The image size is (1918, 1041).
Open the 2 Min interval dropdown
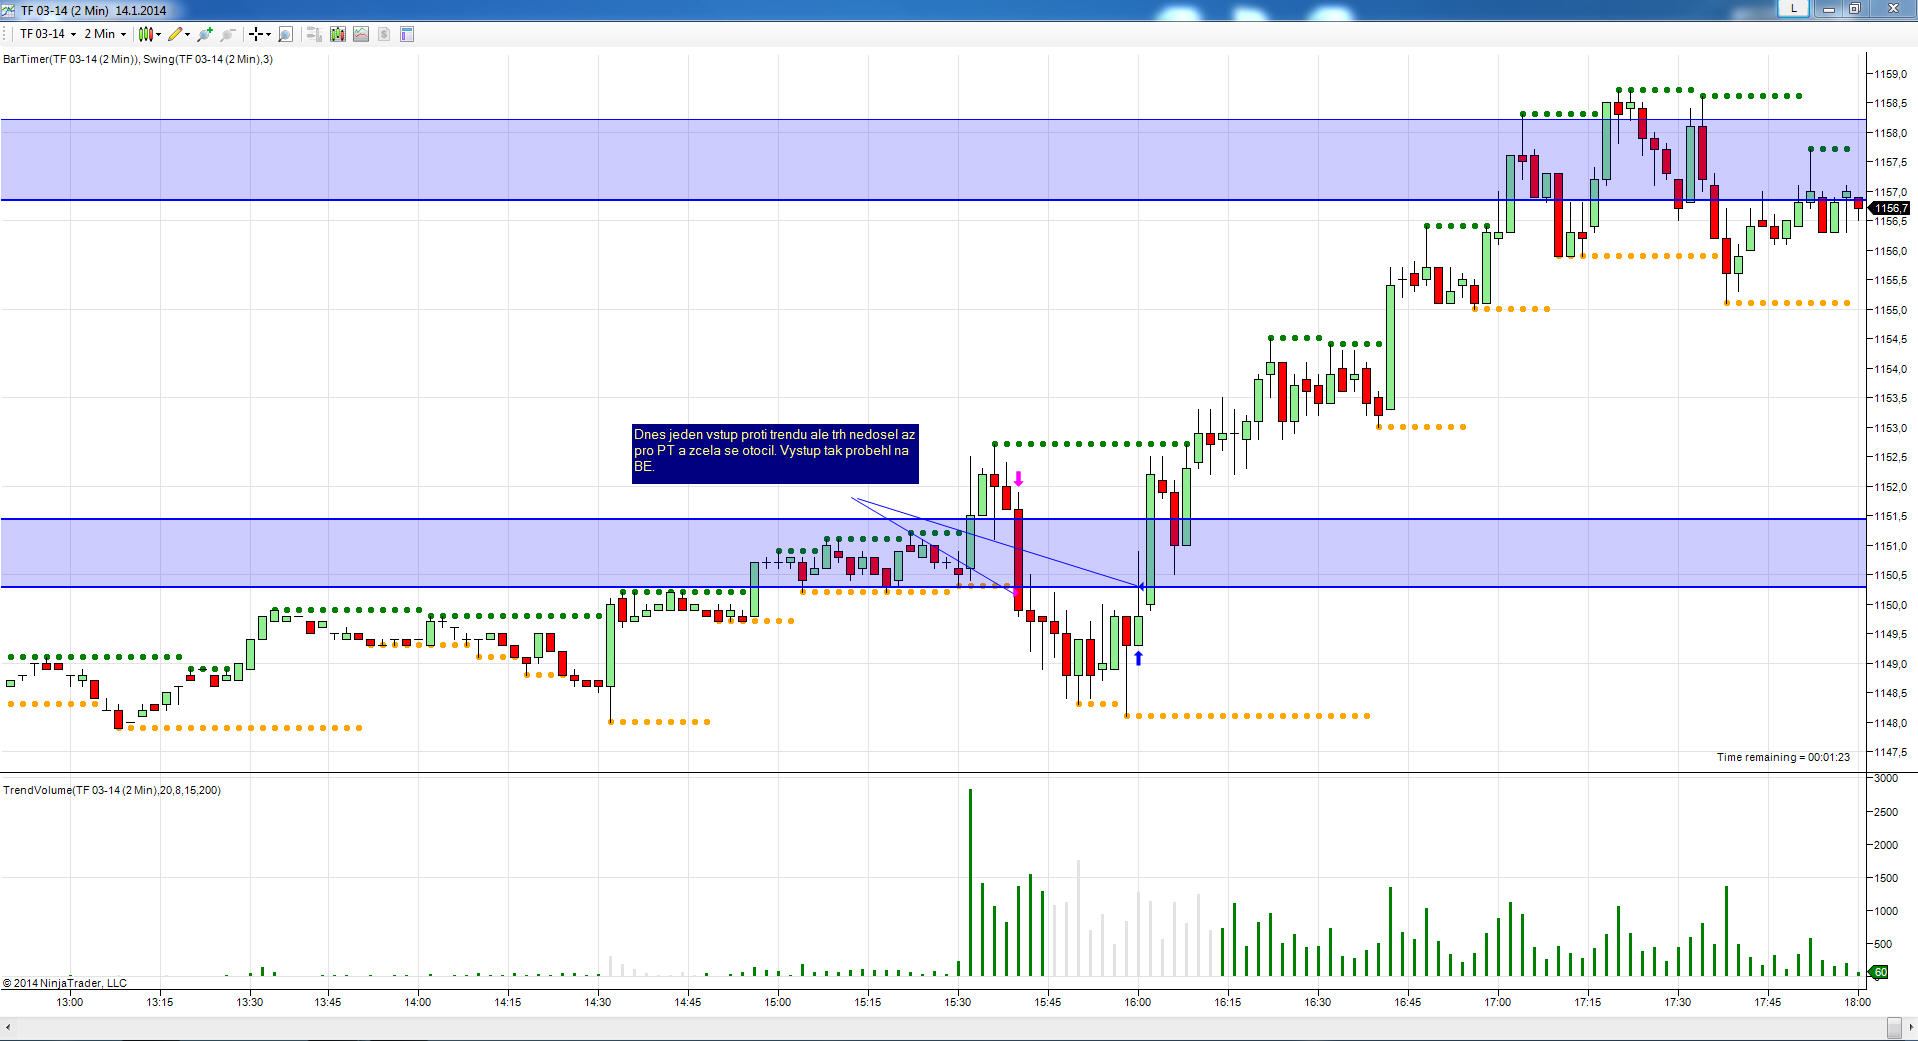(x=105, y=34)
